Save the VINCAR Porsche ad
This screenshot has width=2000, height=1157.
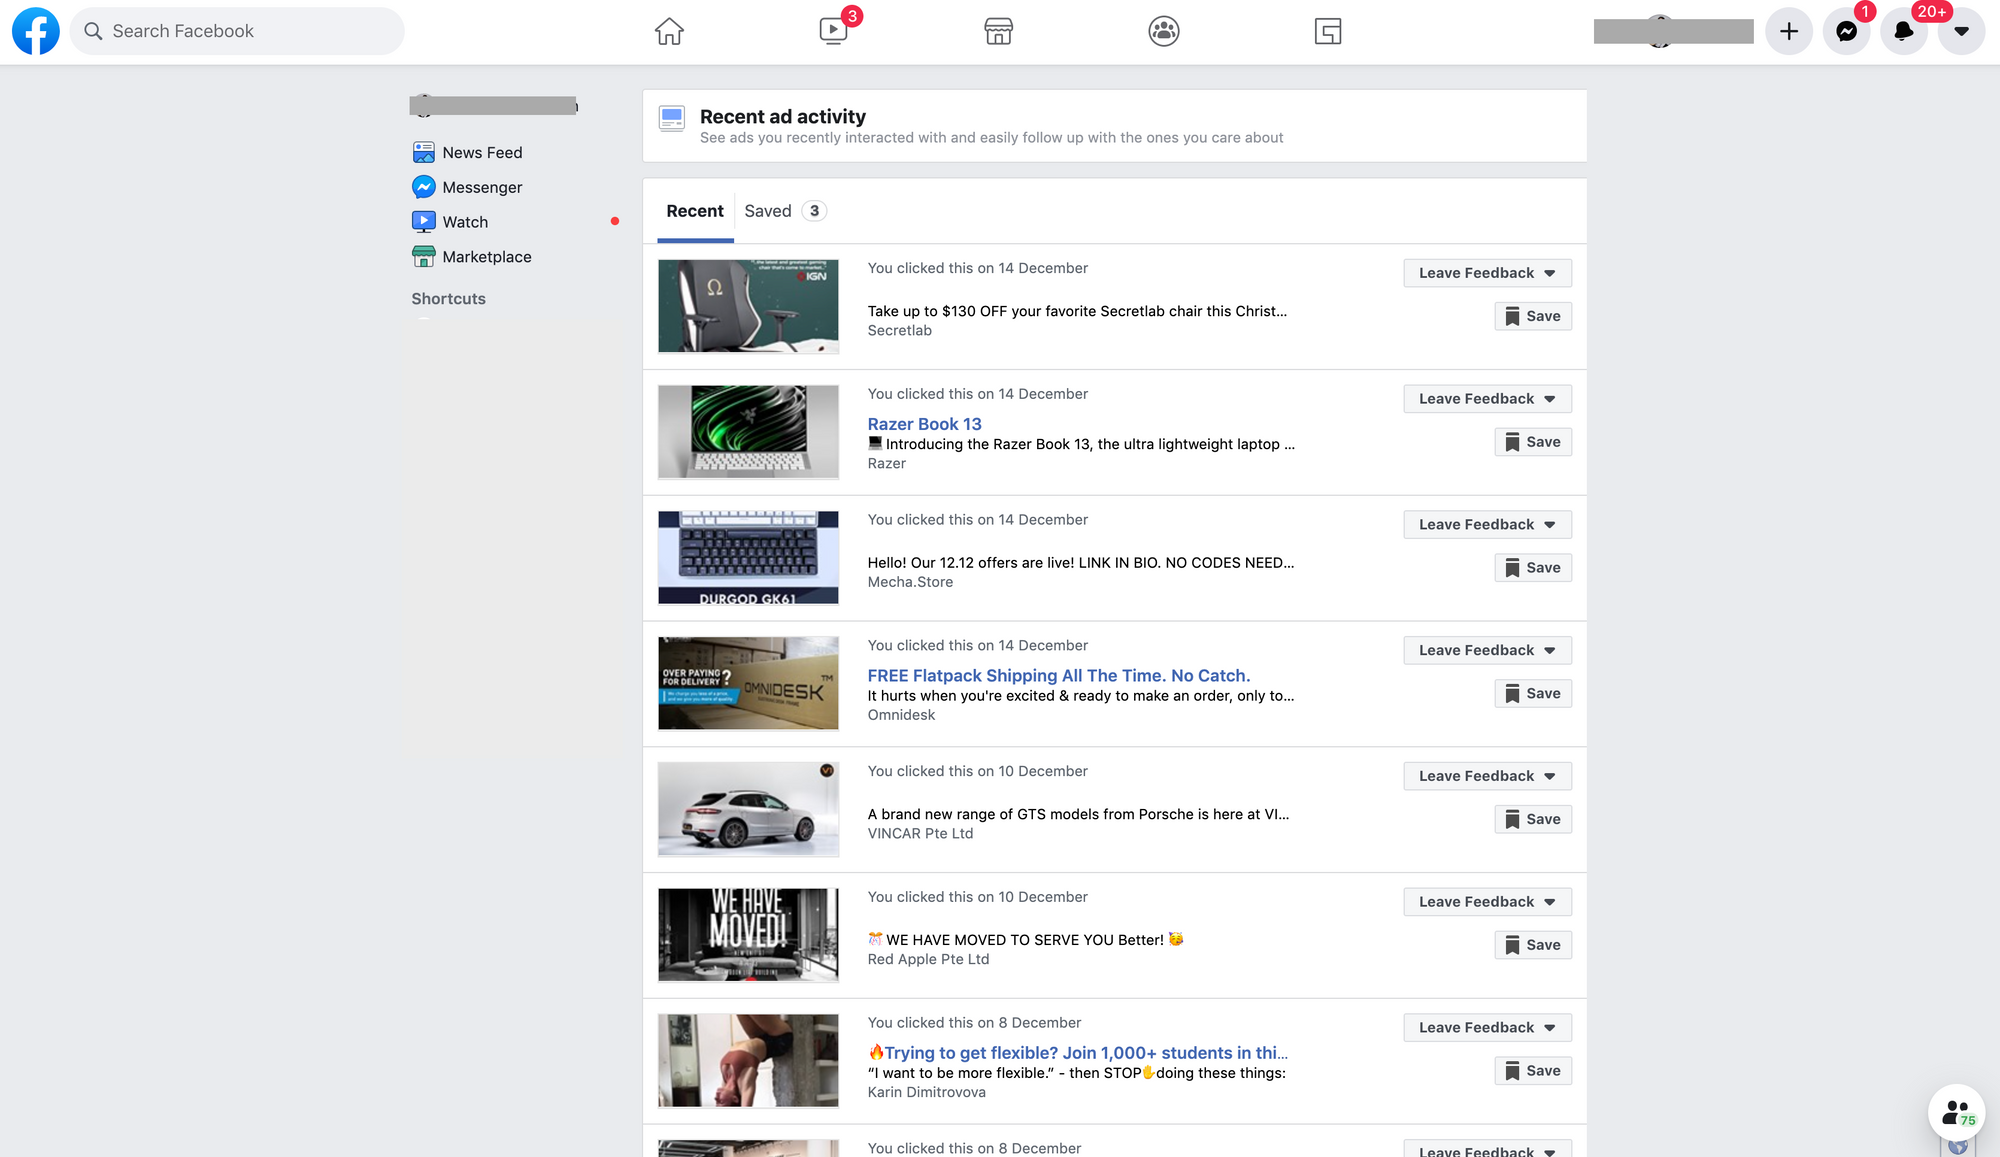1533,819
